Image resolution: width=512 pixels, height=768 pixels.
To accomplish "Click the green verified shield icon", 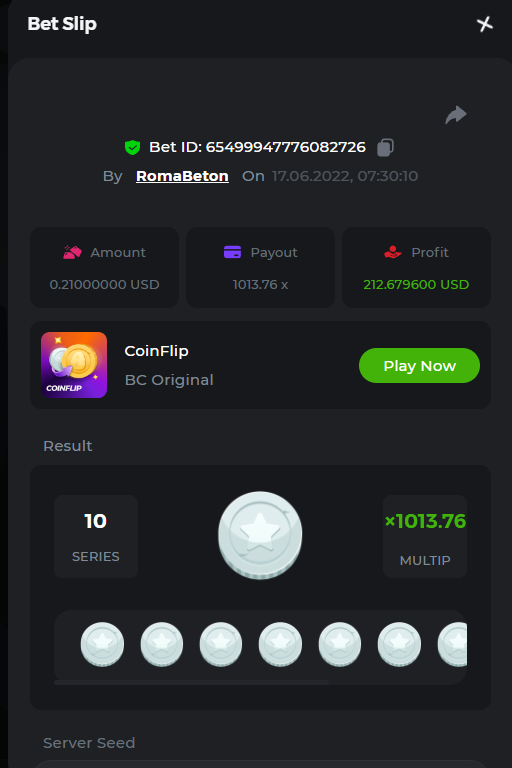I will [x=132, y=147].
